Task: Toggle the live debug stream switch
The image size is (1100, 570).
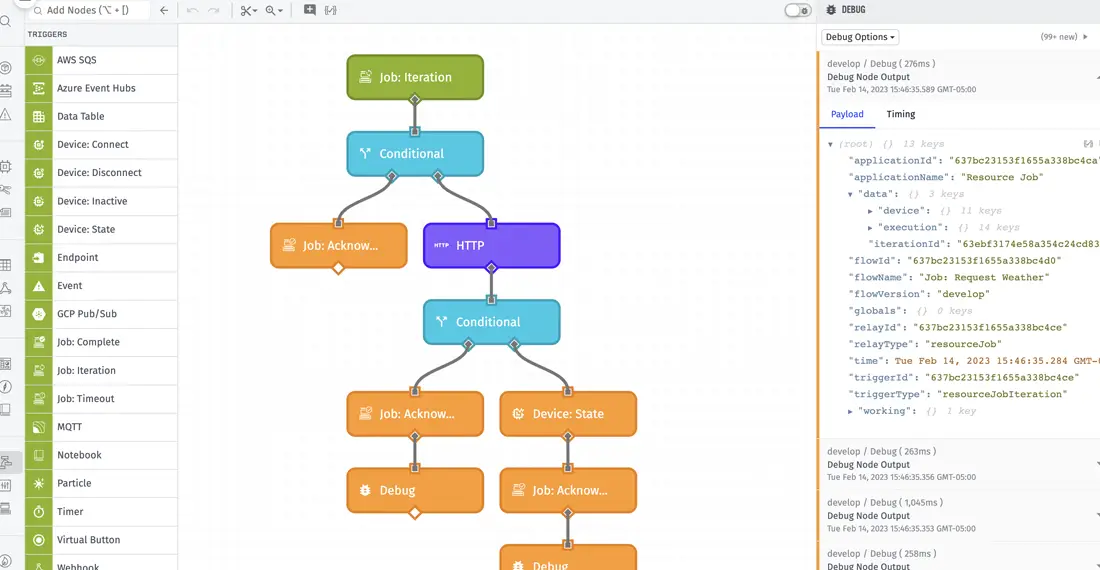Action: (x=797, y=10)
